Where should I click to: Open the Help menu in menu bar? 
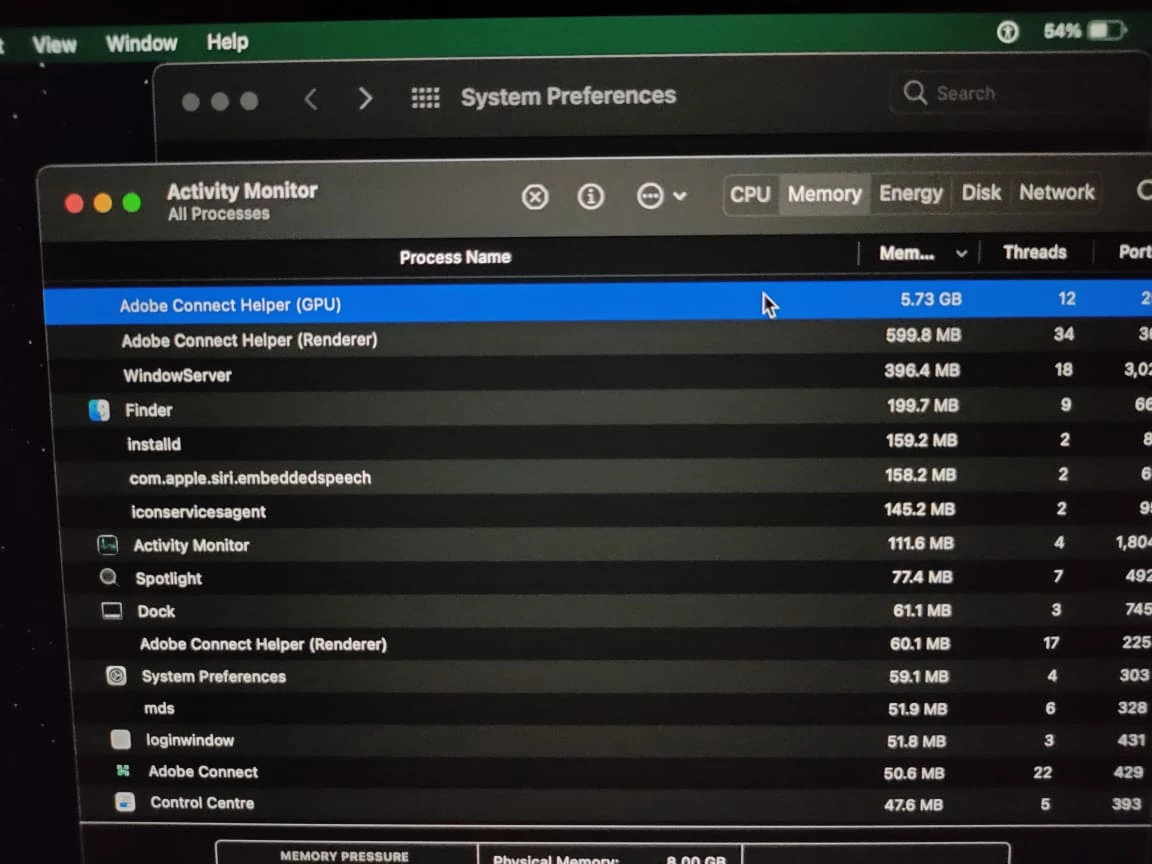click(227, 42)
